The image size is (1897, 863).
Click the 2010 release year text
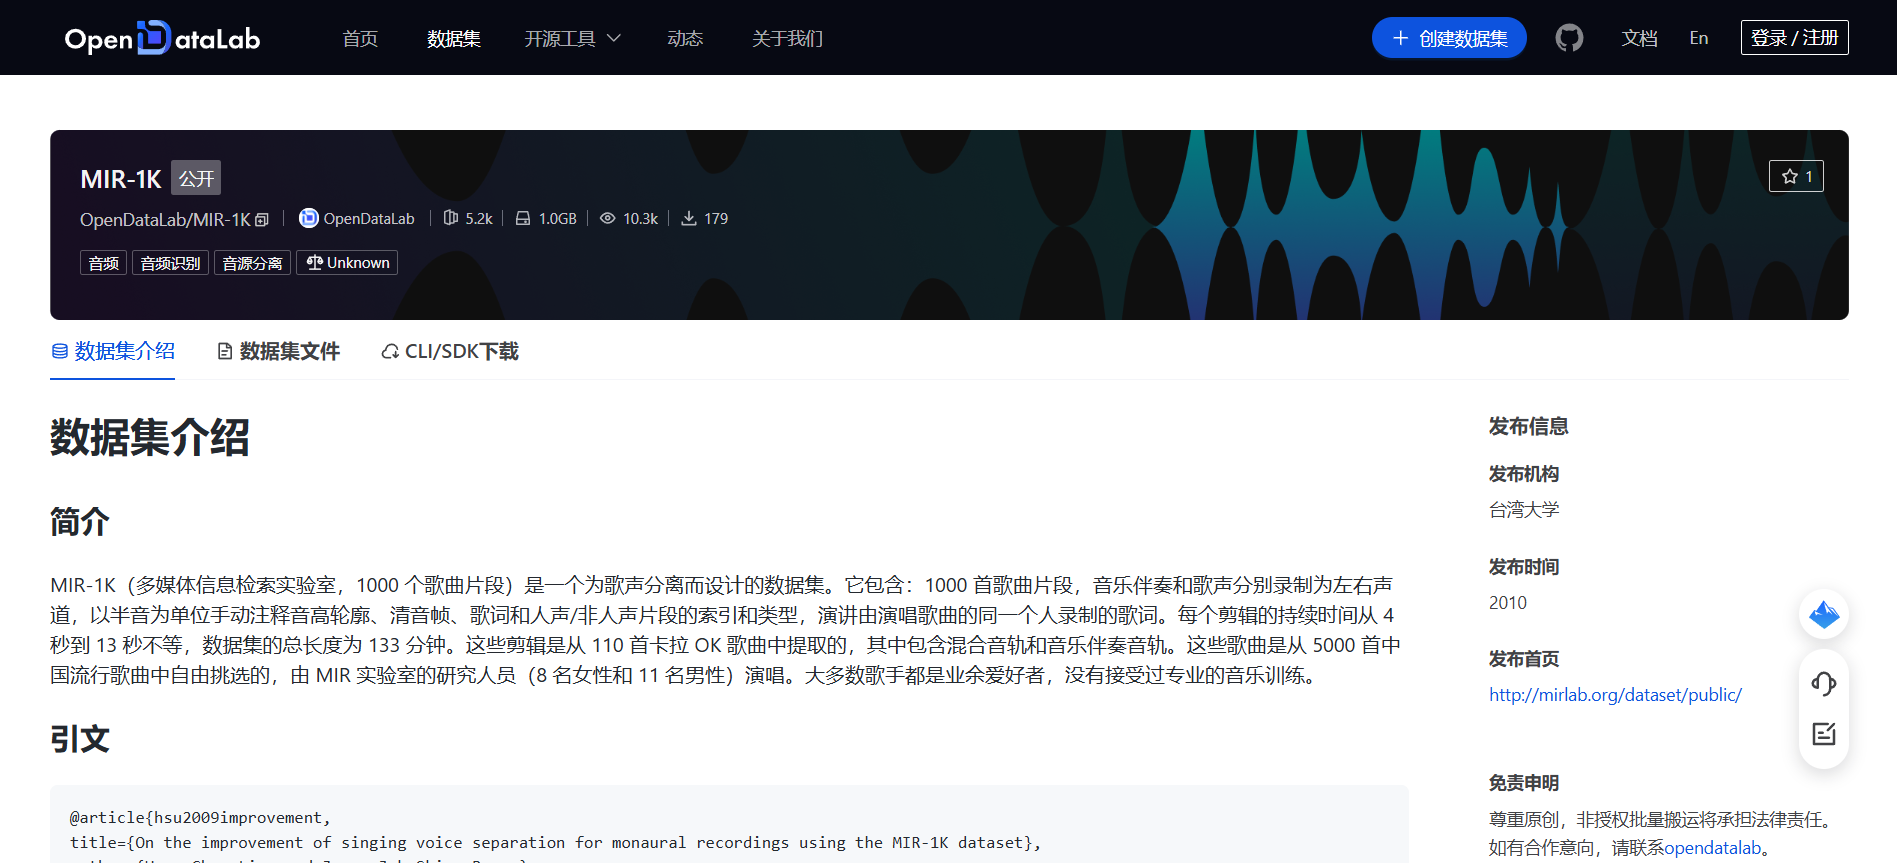point(1508,603)
